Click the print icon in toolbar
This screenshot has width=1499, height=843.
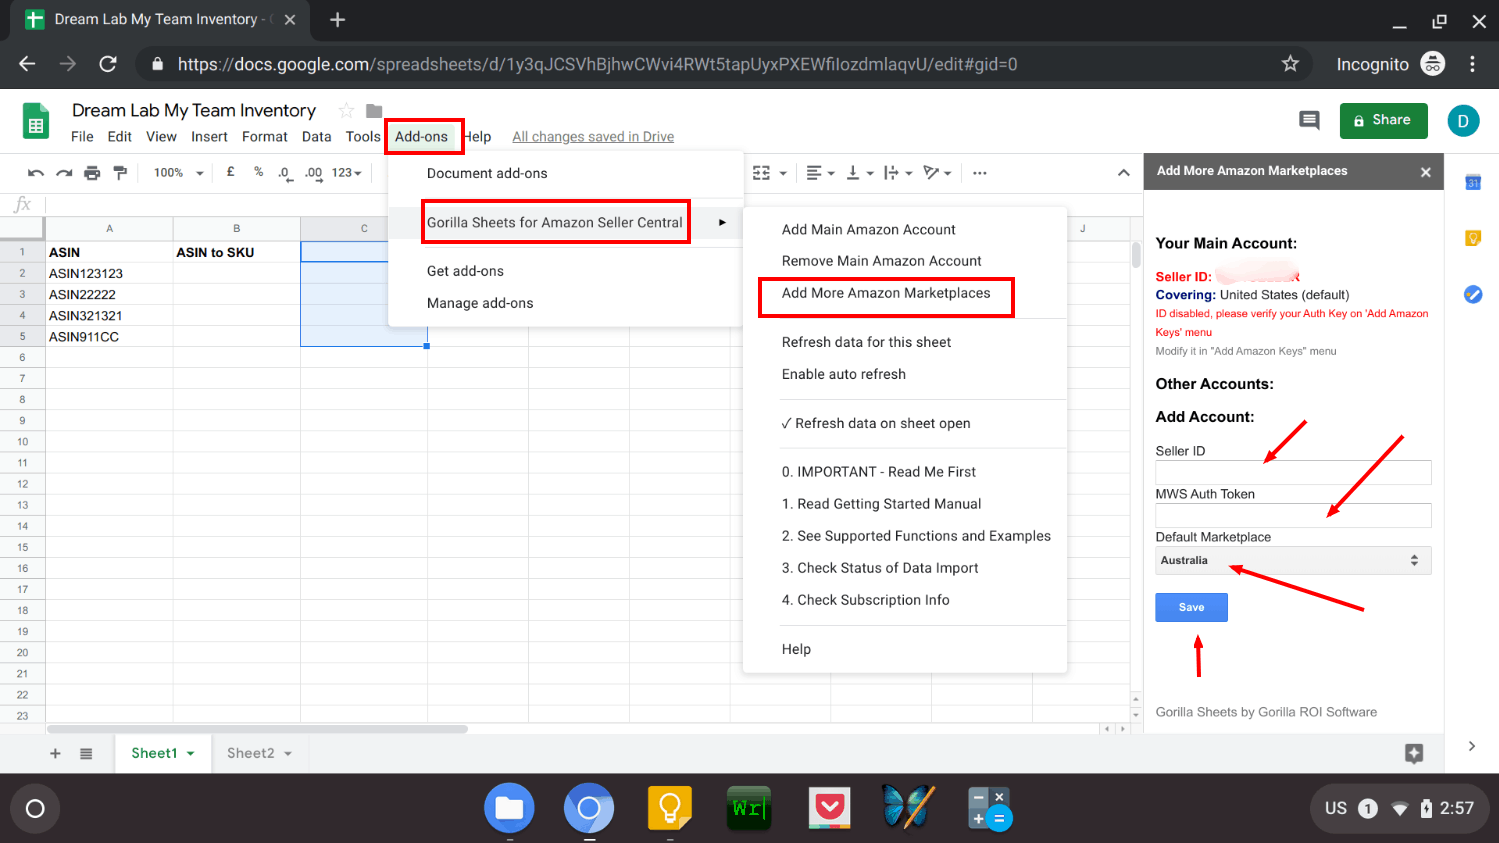click(92, 173)
